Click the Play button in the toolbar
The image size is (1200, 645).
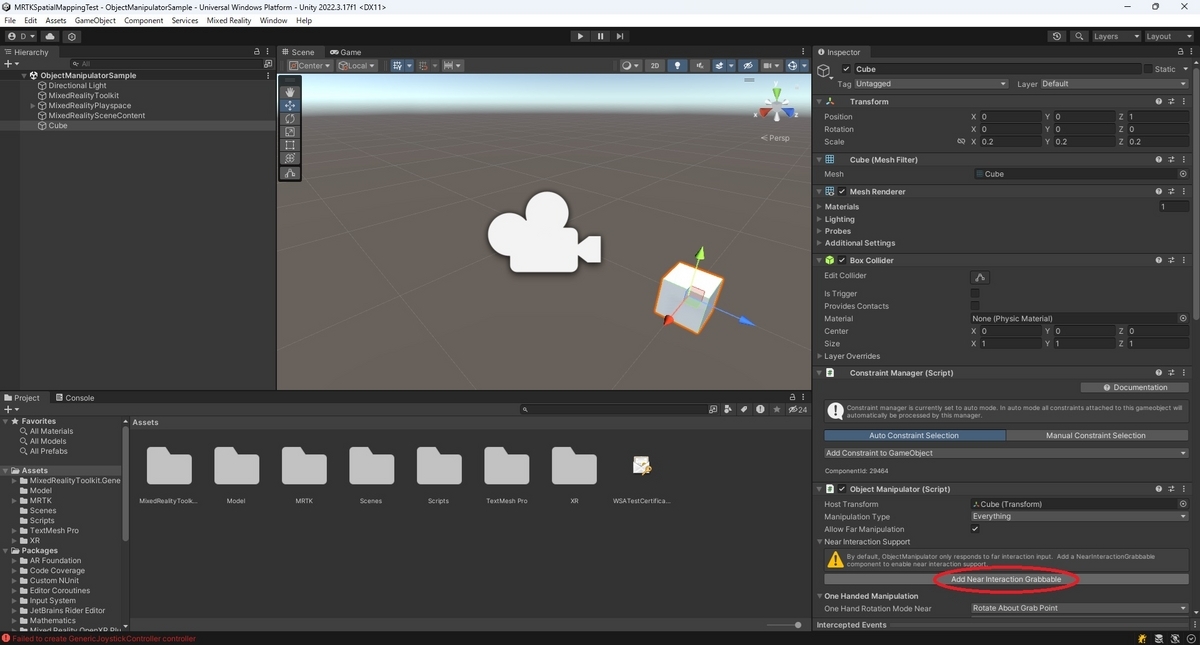click(x=580, y=36)
